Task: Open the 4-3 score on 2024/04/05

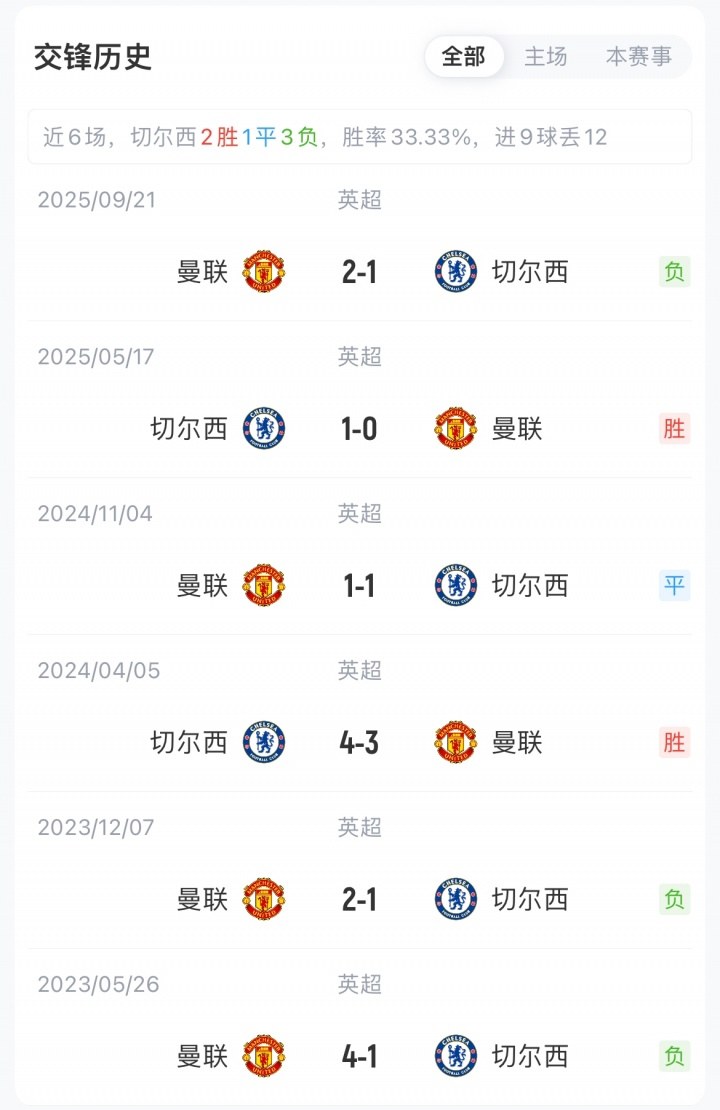Action: coord(359,742)
